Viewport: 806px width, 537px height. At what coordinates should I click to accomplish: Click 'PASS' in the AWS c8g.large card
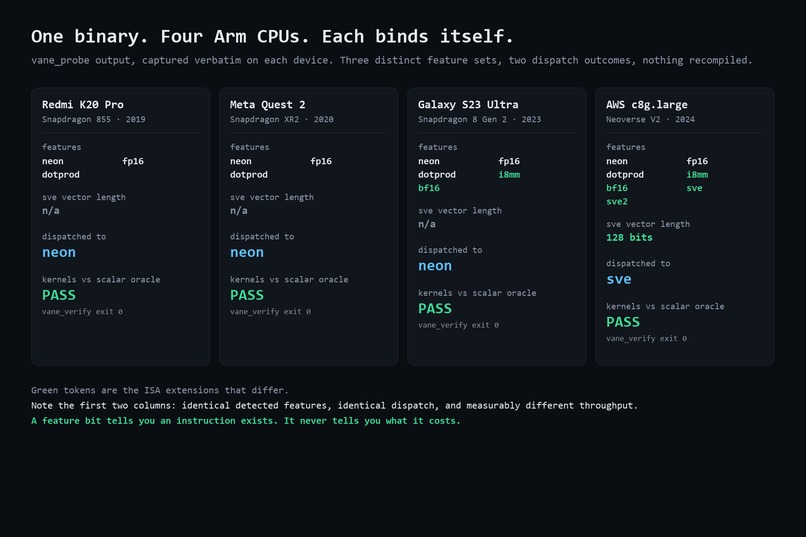point(623,322)
